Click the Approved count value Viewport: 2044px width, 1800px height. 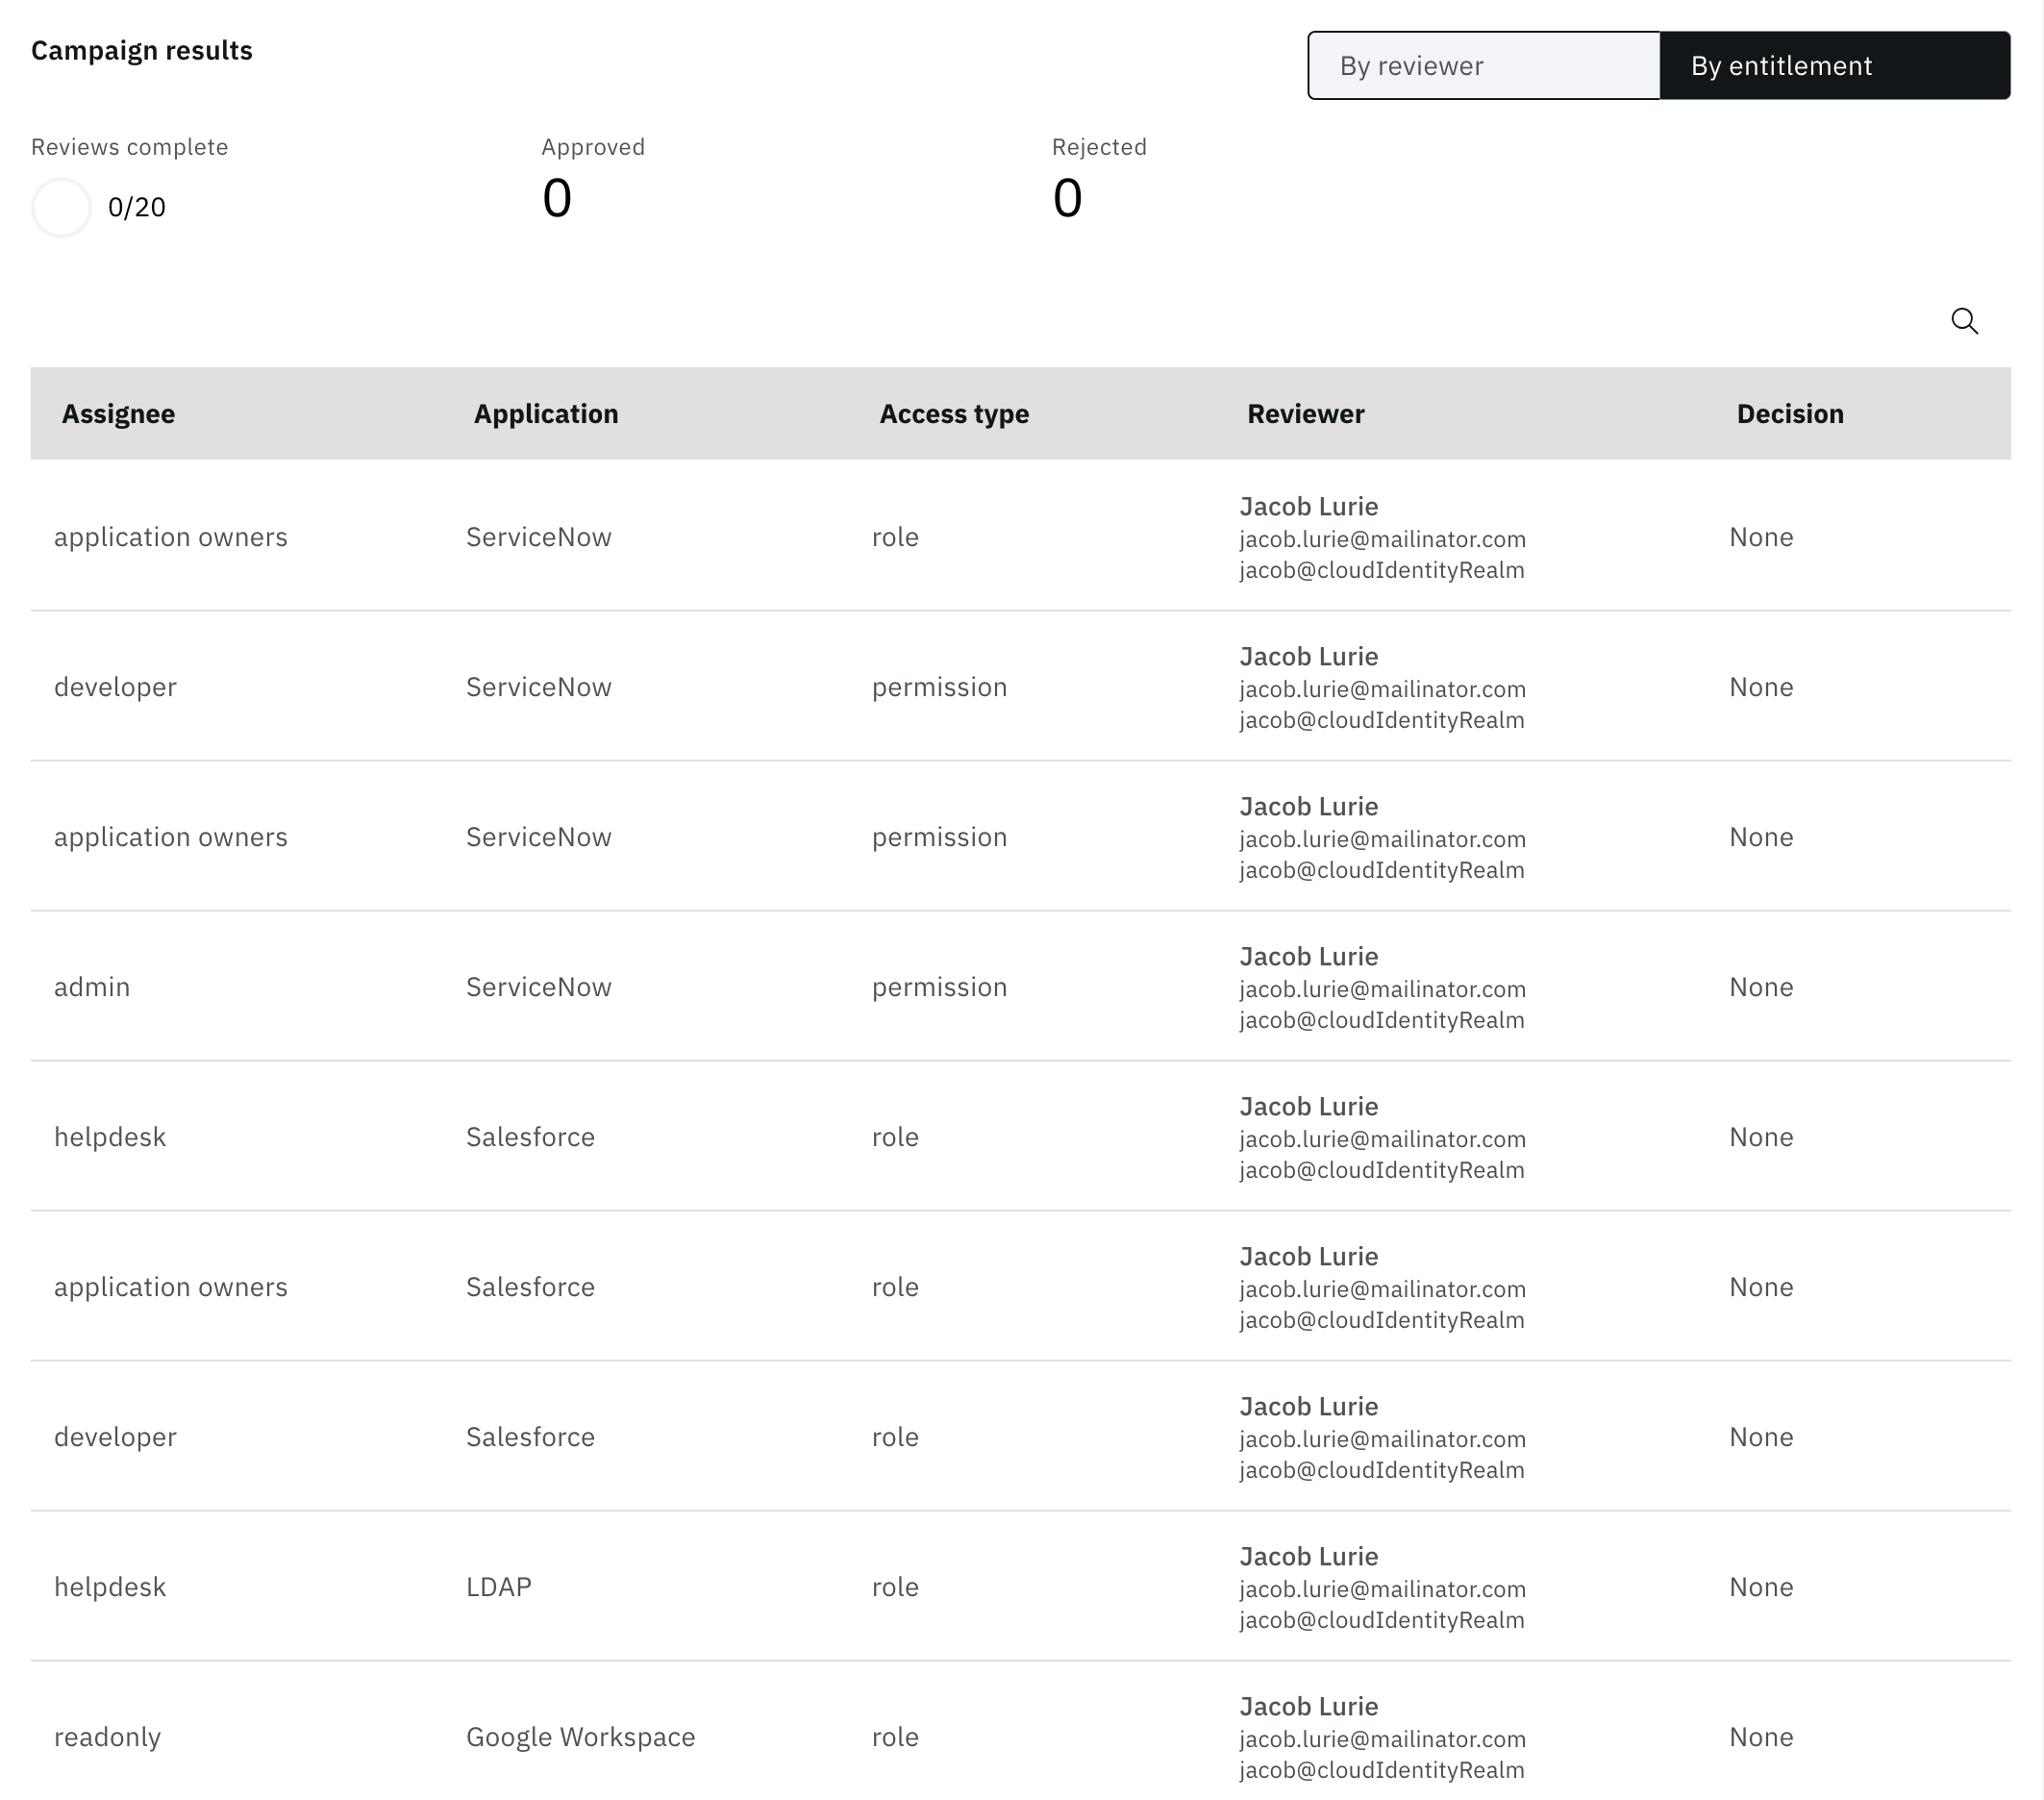[557, 198]
